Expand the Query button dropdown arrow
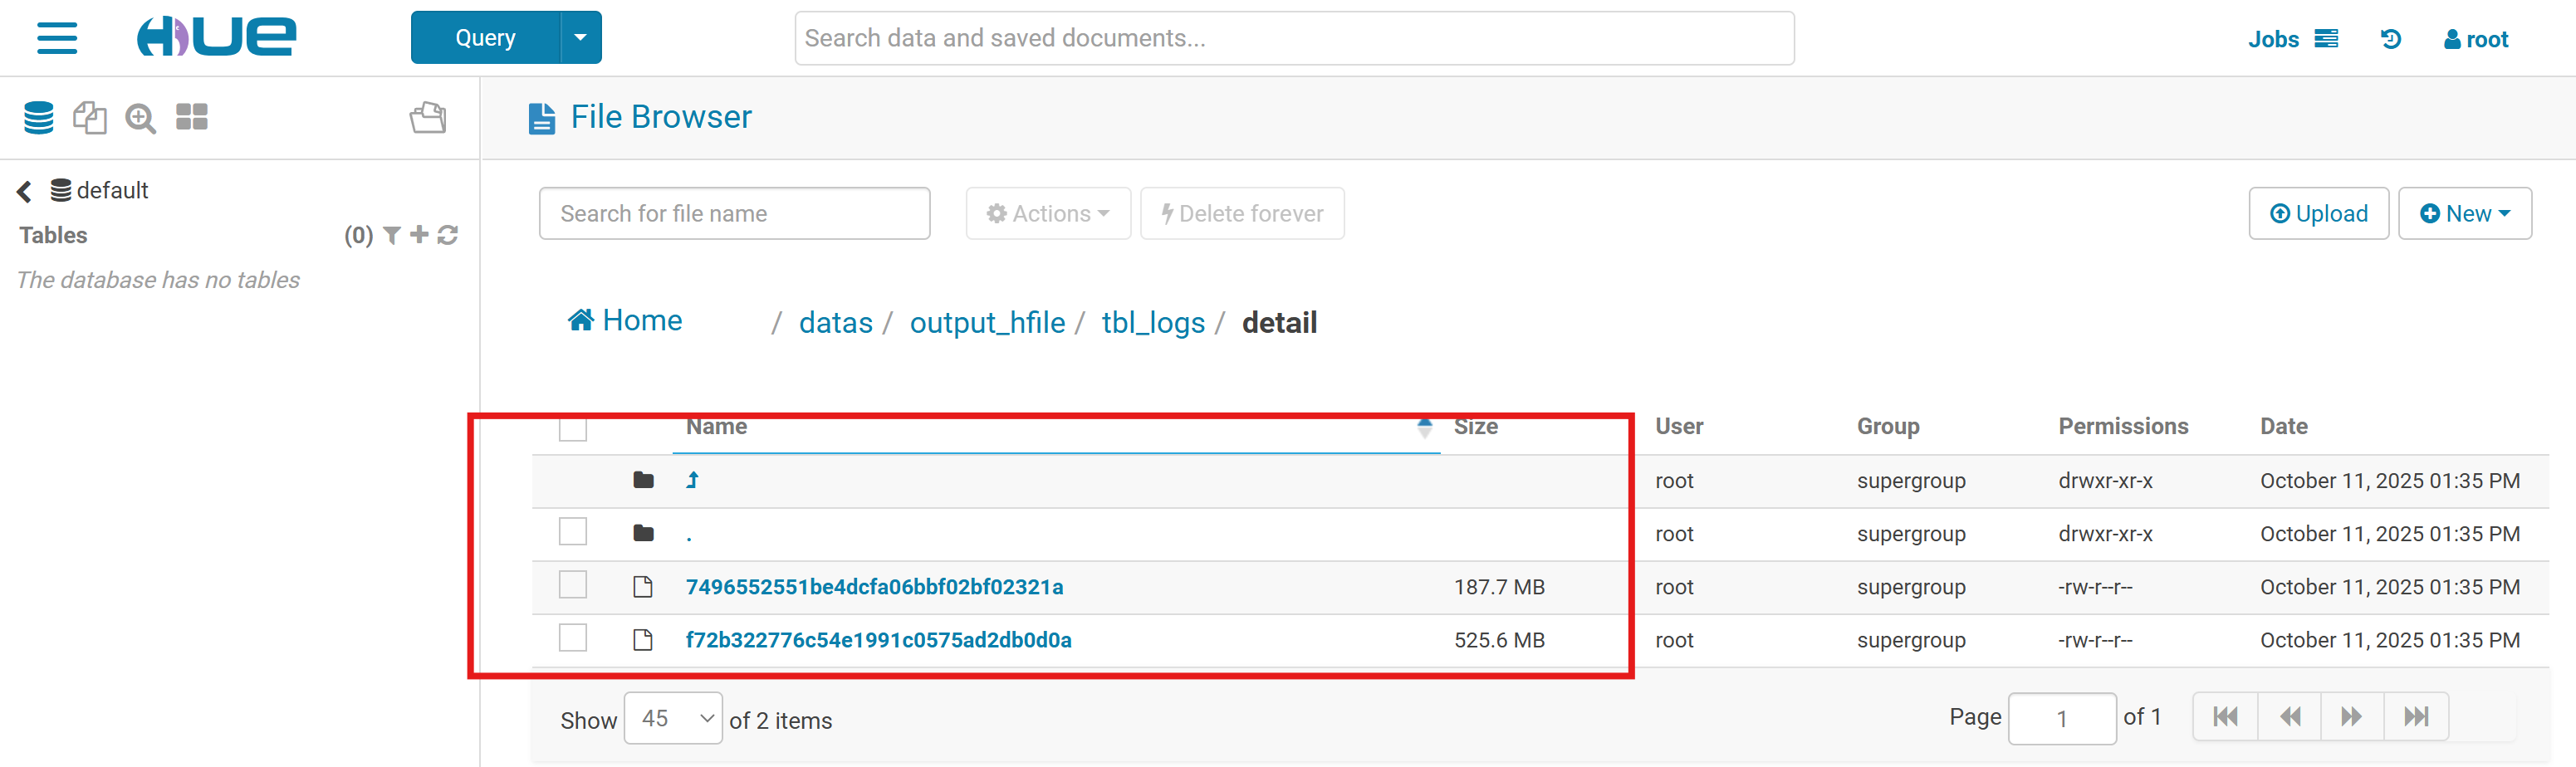2576x767 pixels. coord(581,38)
